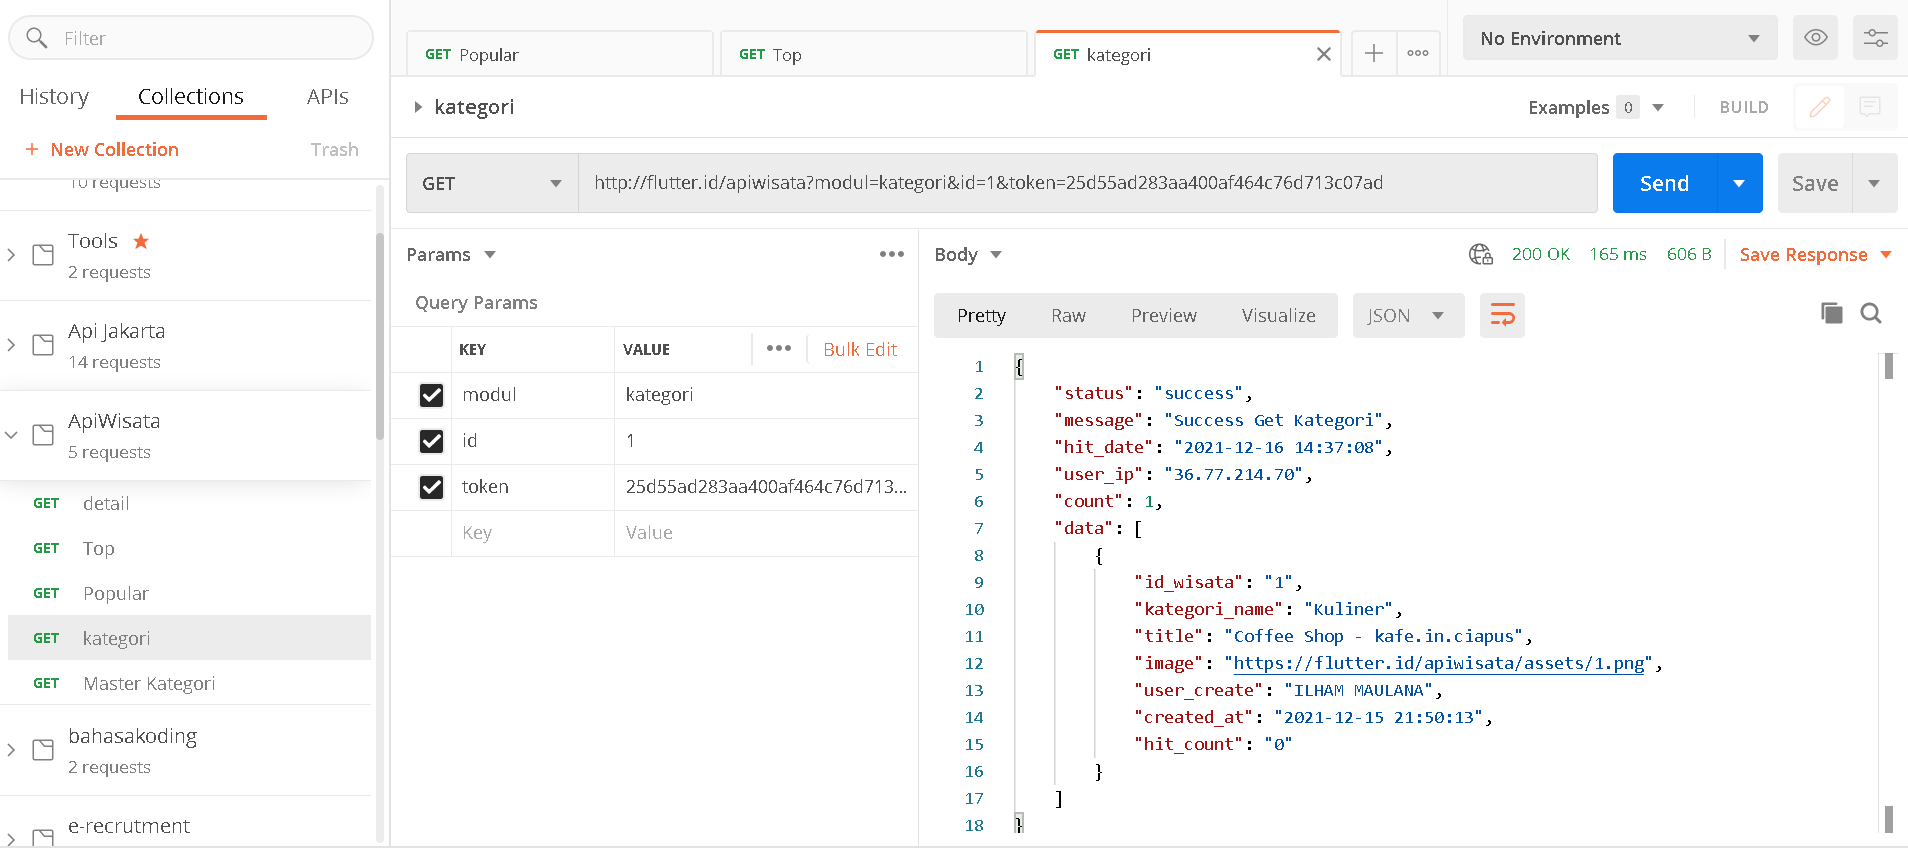Image resolution: width=1908 pixels, height=850 pixels.
Task: Search response with the magnifier icon
Action: click(x=1871, y=314)
